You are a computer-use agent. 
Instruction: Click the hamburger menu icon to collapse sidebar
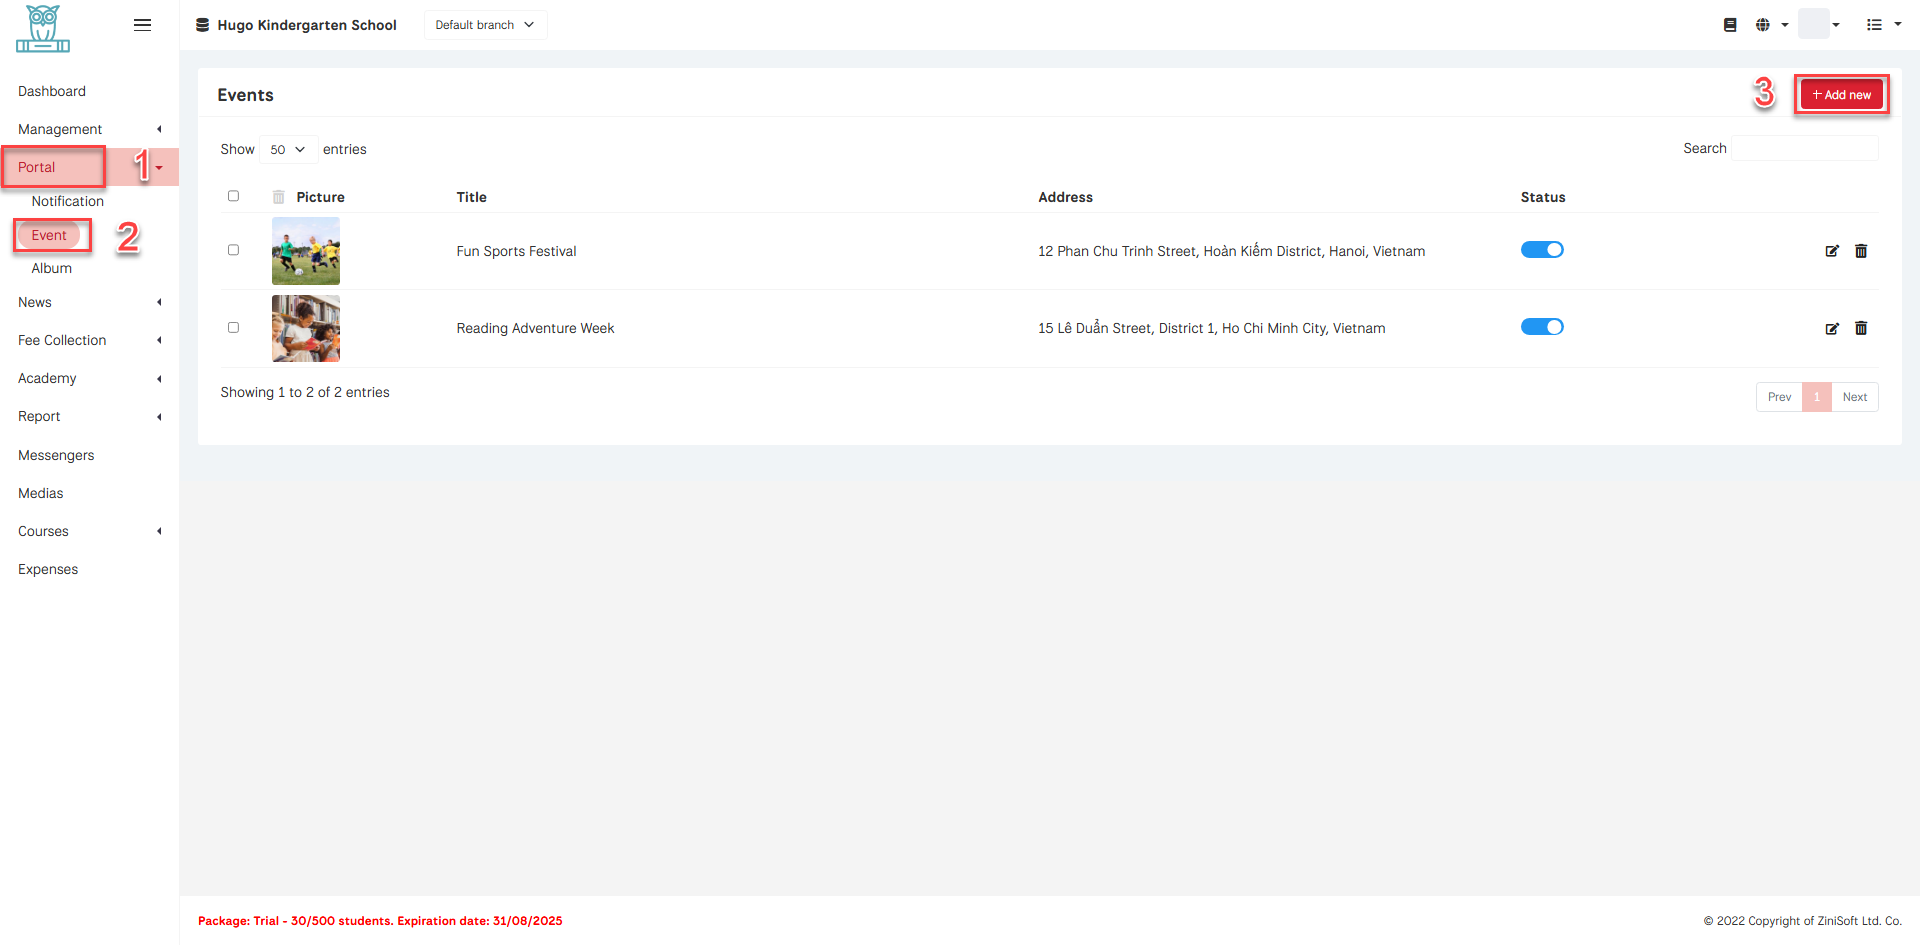click(142, 25)
